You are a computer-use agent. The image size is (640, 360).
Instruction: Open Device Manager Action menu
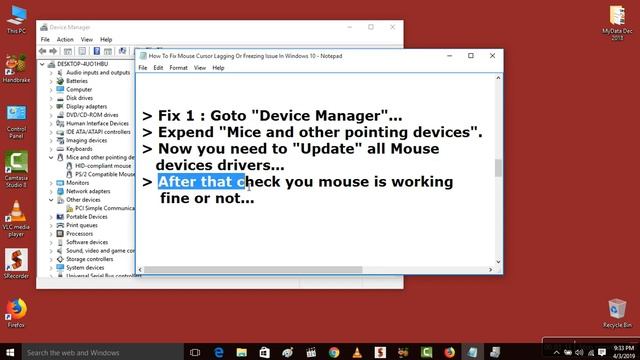click(65, 40)
